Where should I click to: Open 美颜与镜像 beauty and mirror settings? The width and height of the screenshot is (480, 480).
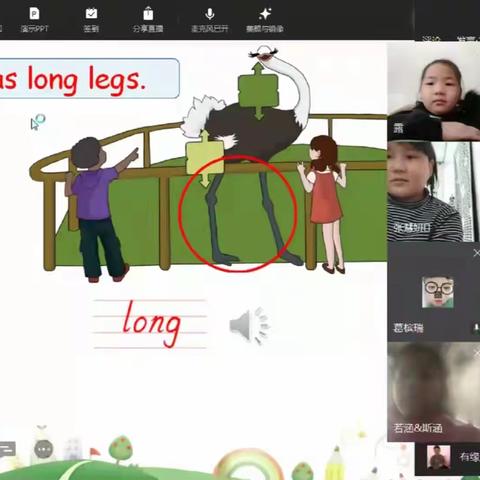tap(265, 20)
